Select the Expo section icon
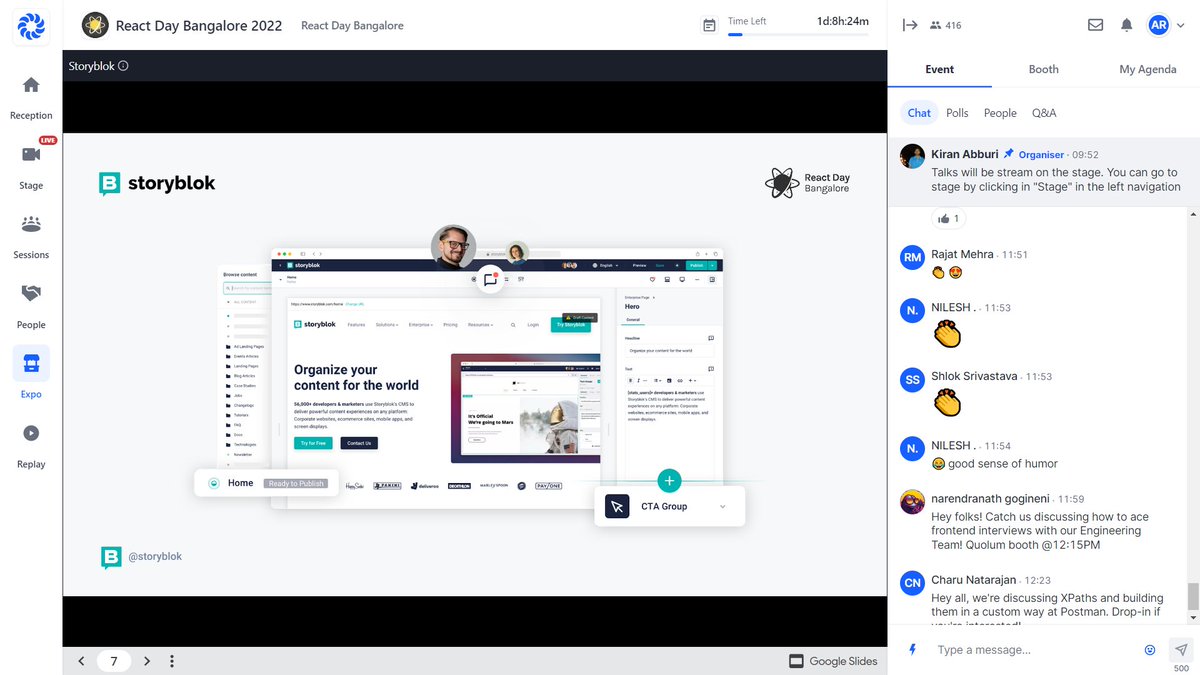 [31, 364]
